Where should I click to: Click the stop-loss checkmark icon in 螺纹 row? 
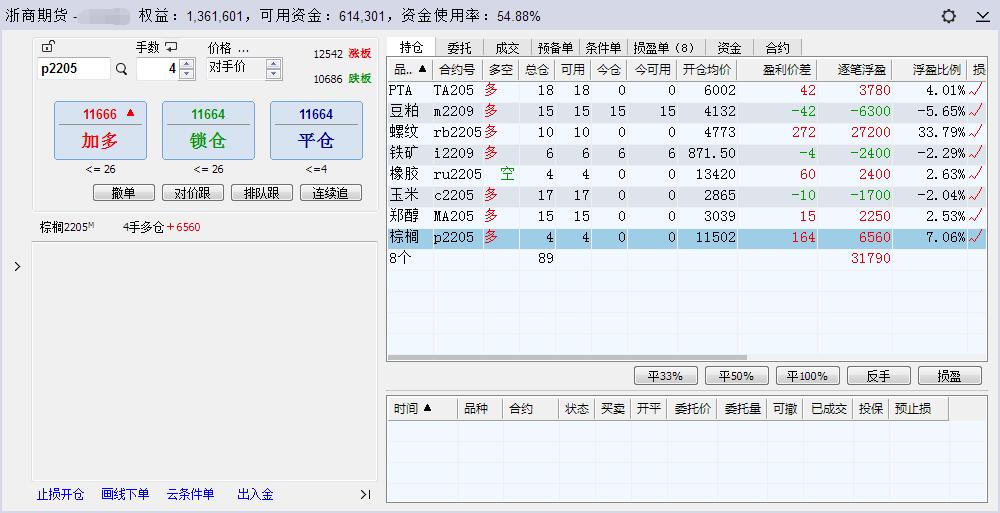point(976,132)
